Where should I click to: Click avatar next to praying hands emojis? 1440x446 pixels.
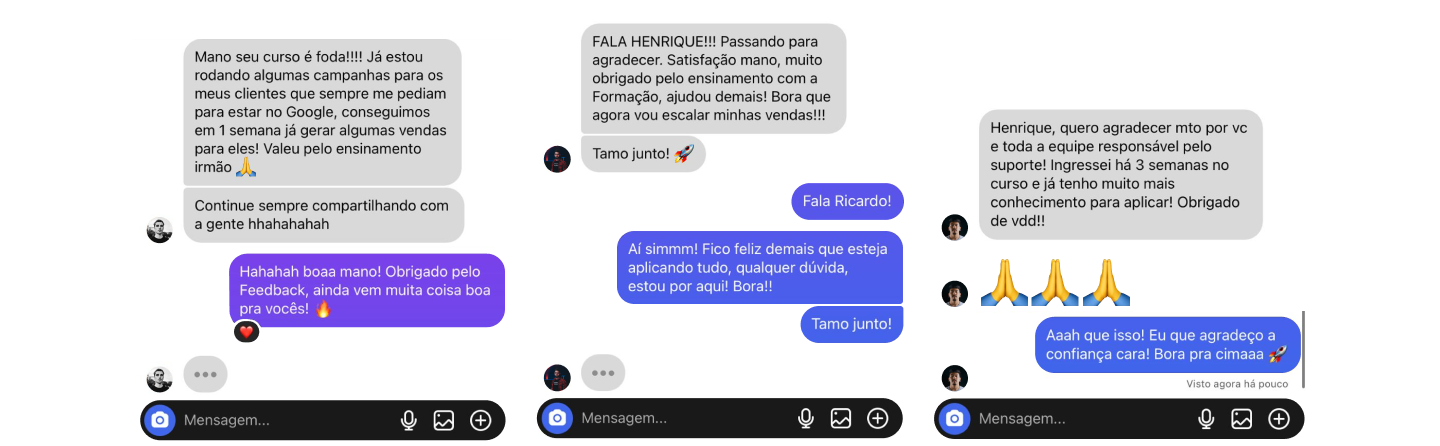[955, 294]
